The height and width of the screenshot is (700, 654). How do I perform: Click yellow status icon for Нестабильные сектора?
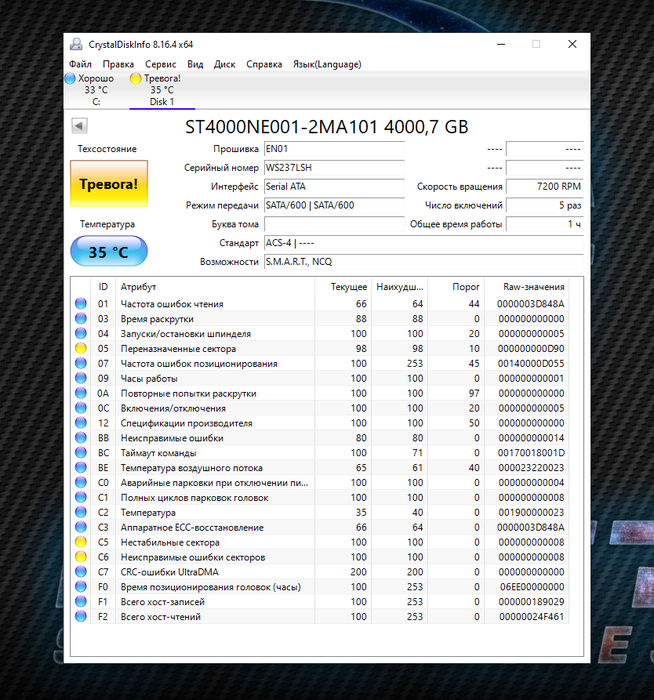point(81,542)
